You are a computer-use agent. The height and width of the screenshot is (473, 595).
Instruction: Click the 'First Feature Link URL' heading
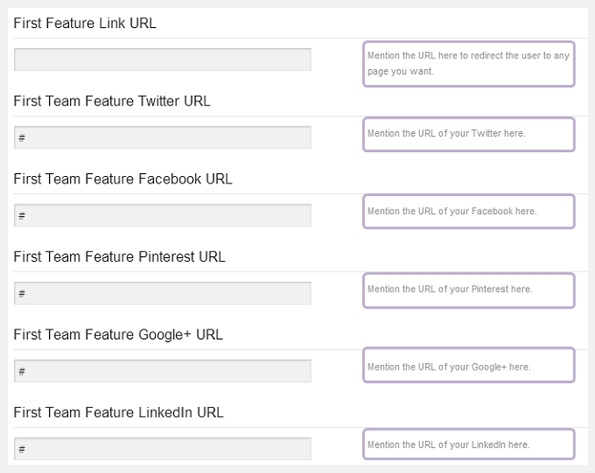click(x=85, y=23)
